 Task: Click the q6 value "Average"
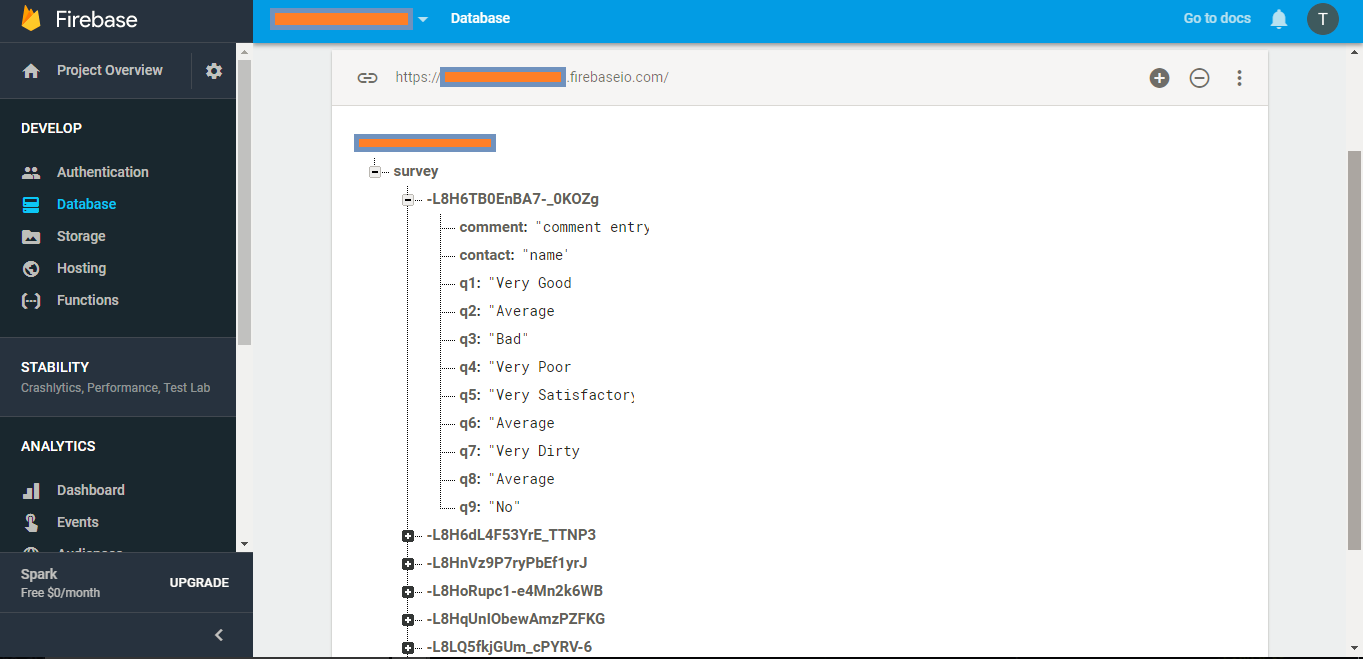coord(521,423)
